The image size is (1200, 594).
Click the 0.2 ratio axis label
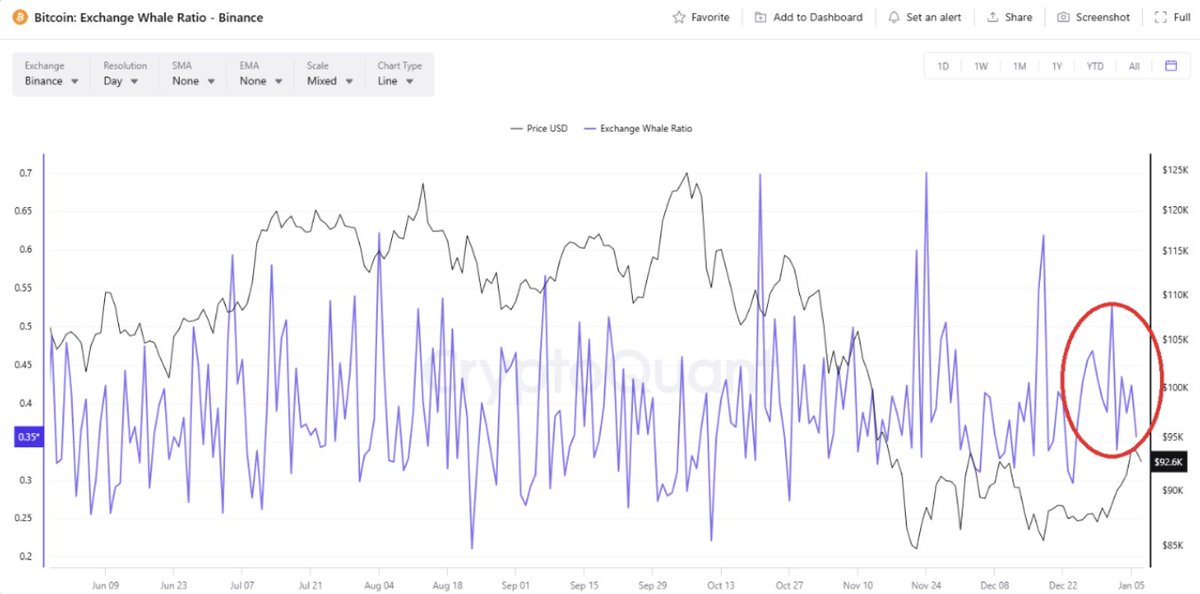(x=24, y=557)
